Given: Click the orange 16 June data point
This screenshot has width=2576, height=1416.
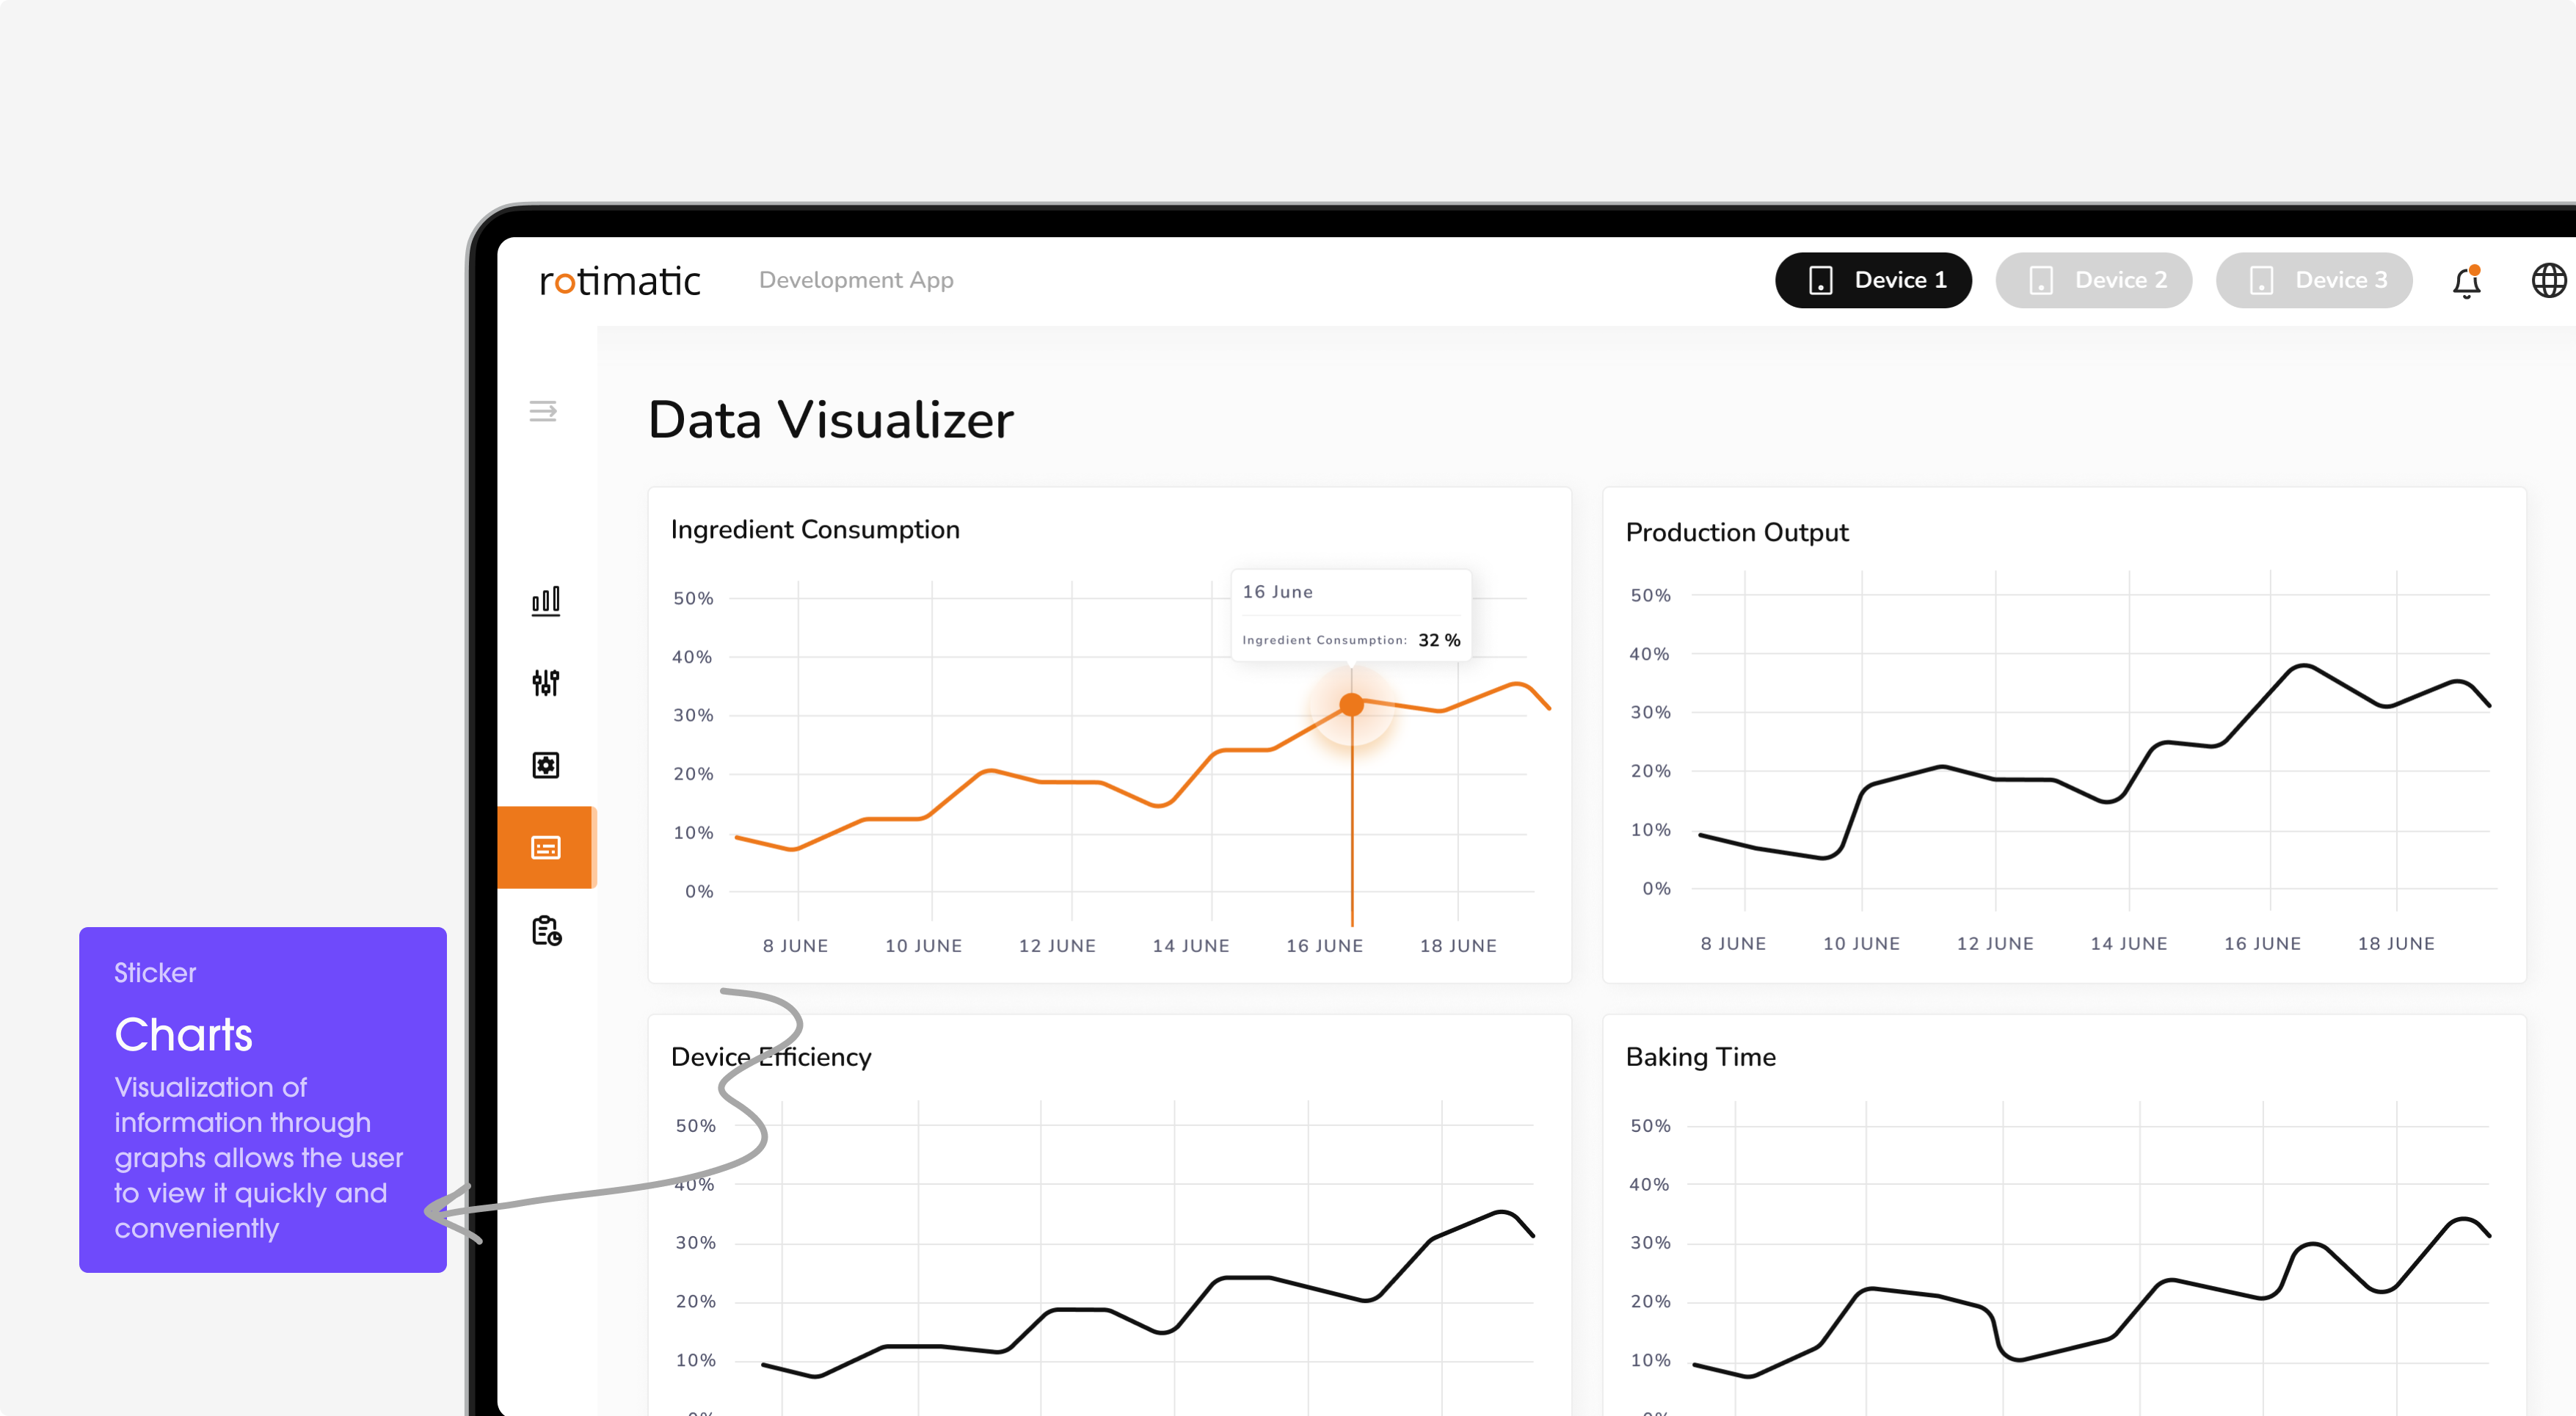Looking at the screenshot, I should coord(1351,705).
